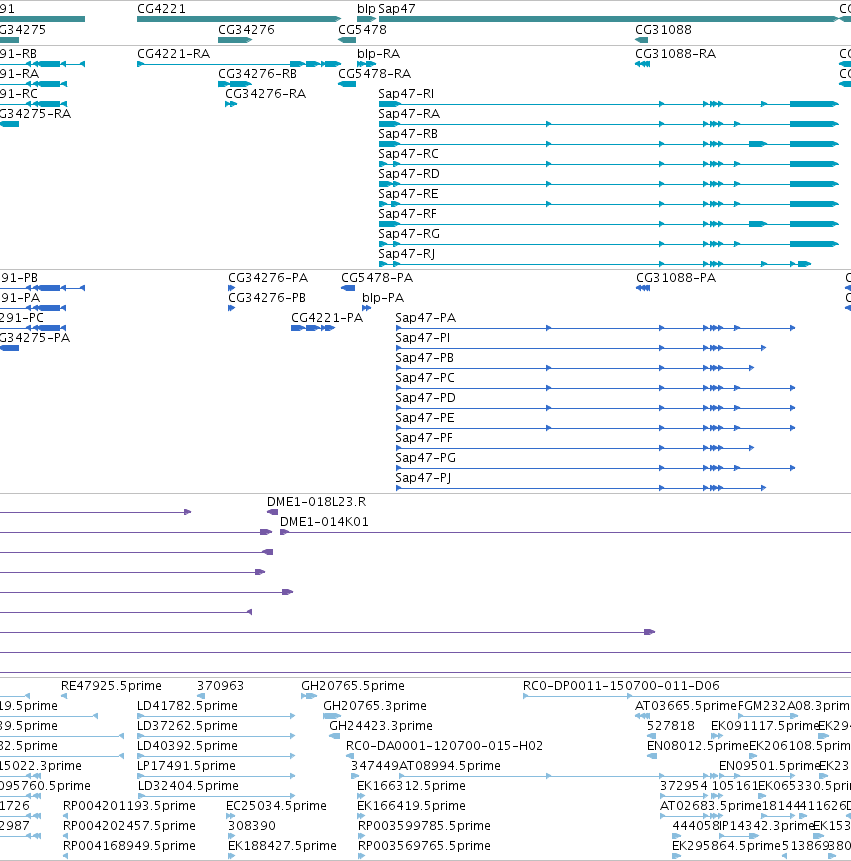
Task: Click the CG4221 gene label
Action: tap(161, 9)
